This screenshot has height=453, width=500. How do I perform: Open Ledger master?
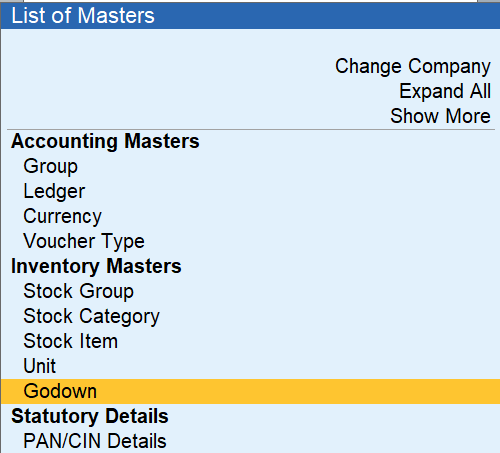tap(54, 191)
